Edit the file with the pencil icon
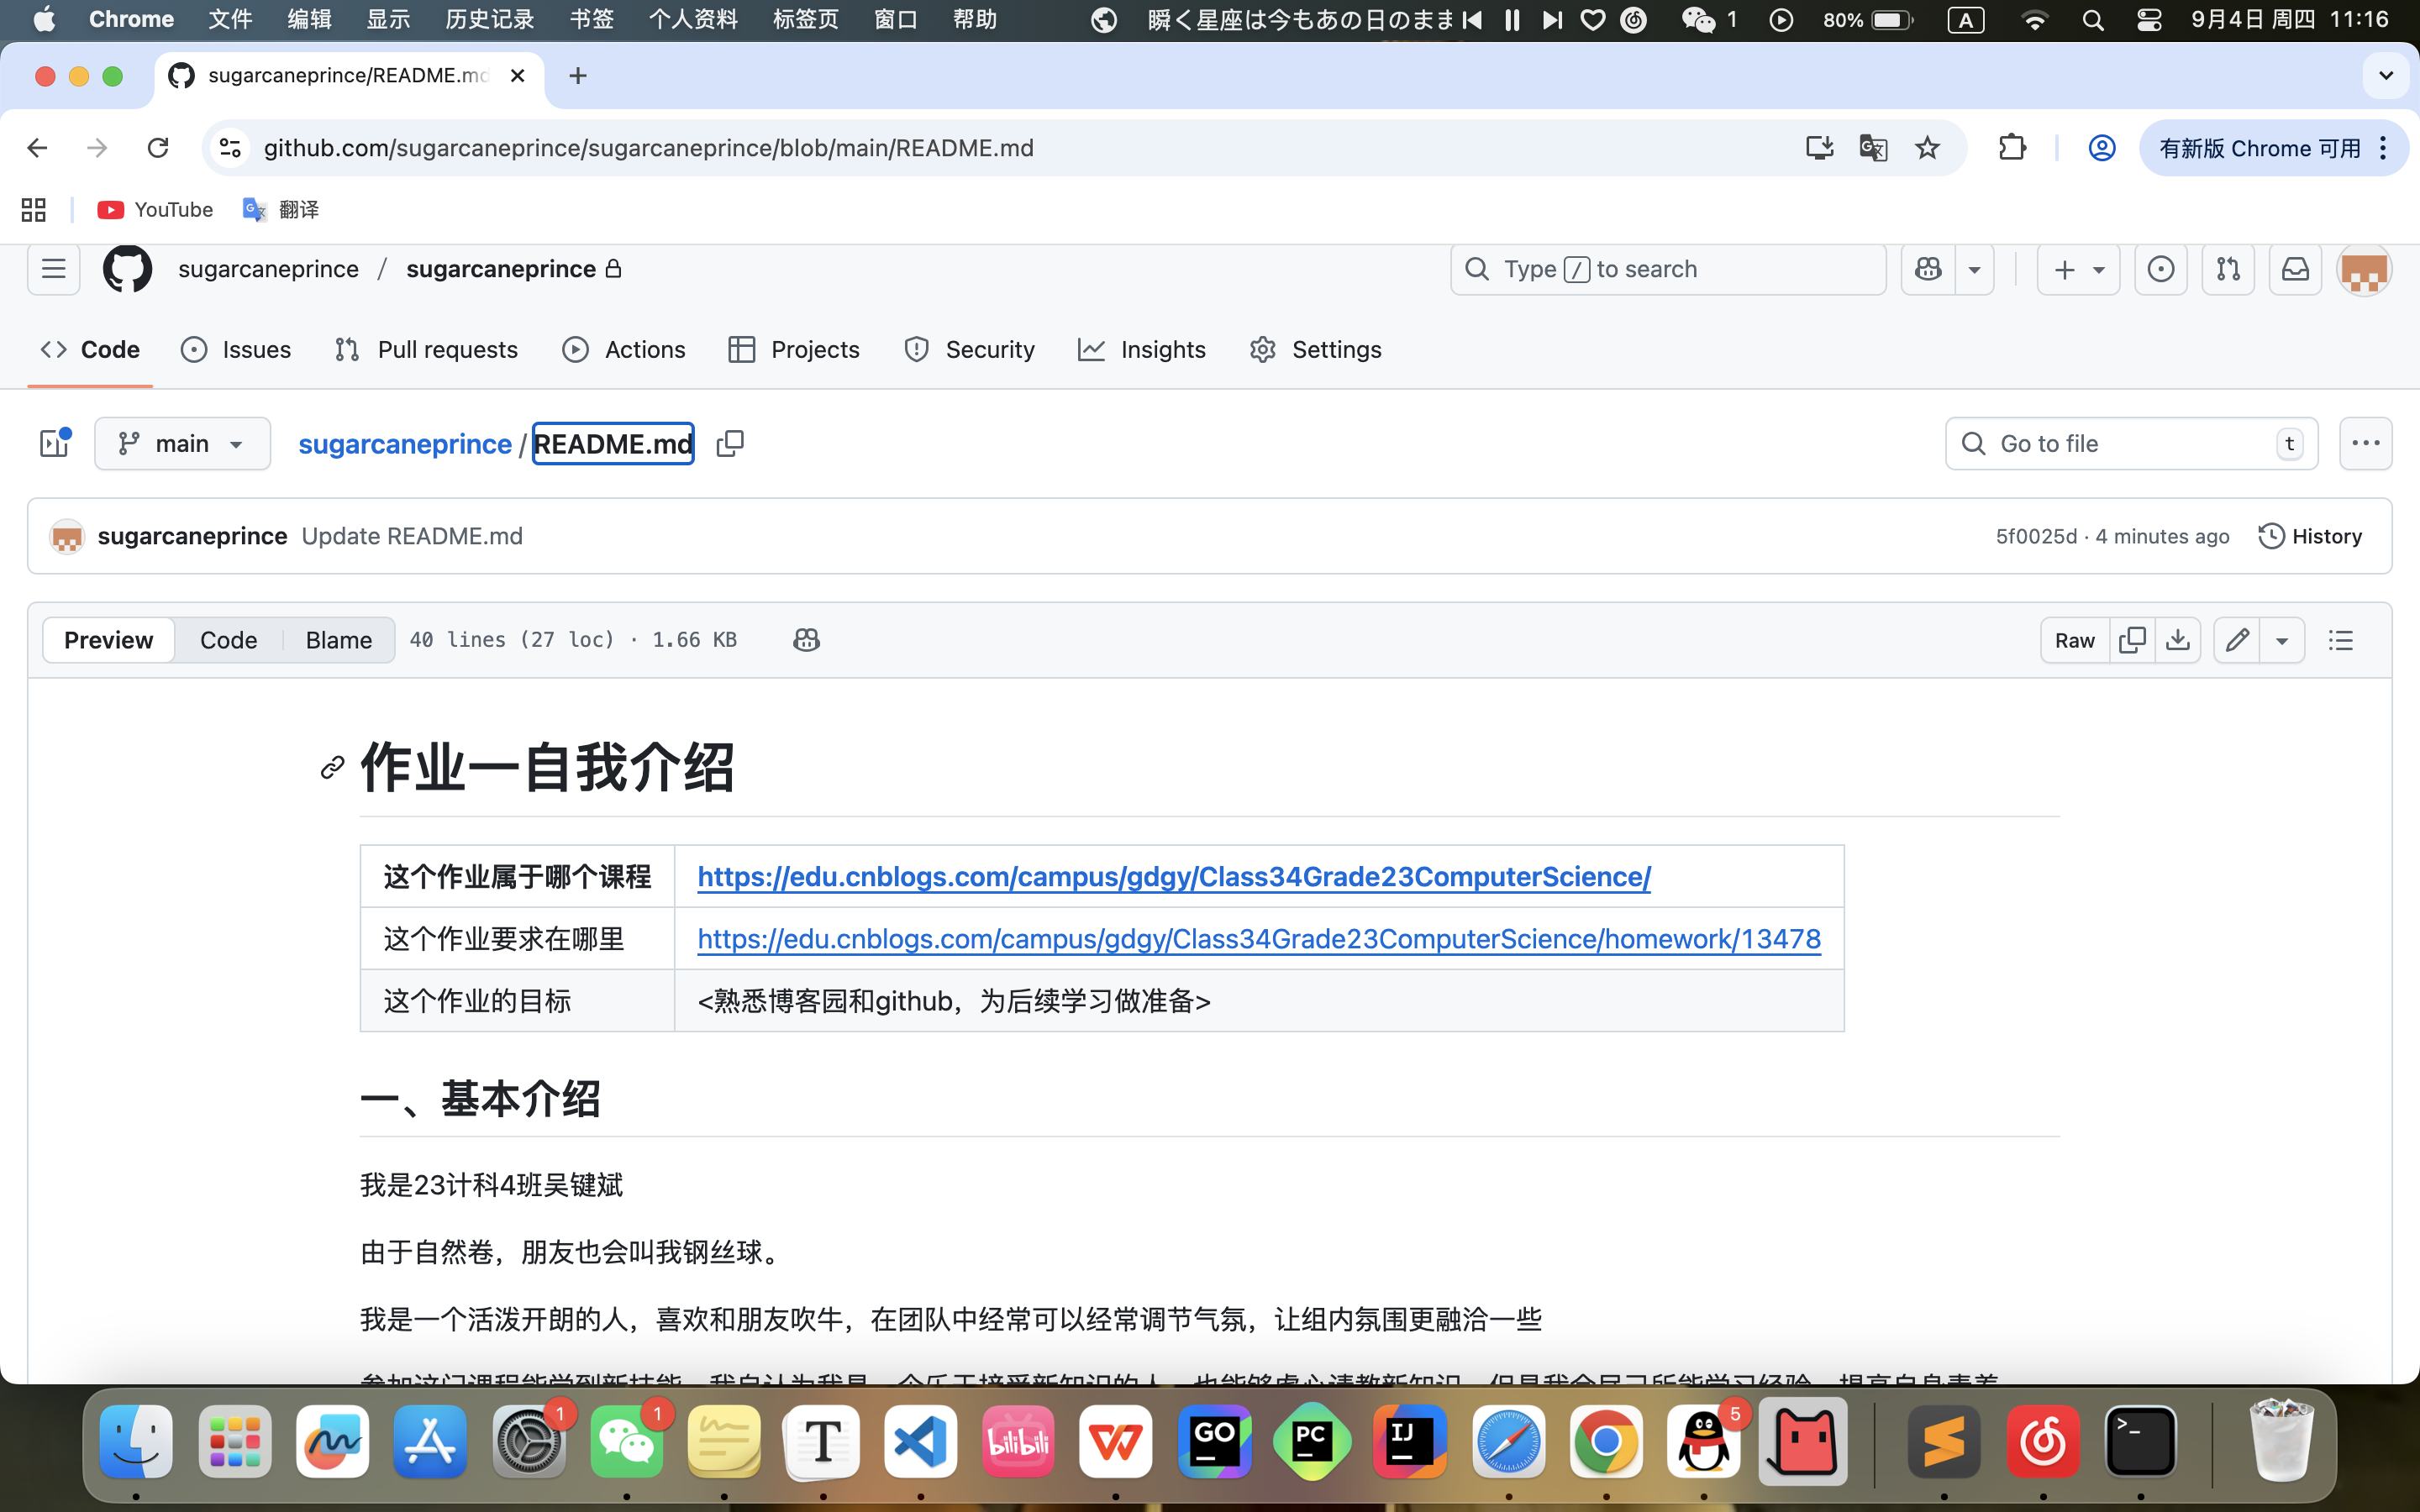The height and width of the screenshot is (1512, 2420). tap(2238, 639)
